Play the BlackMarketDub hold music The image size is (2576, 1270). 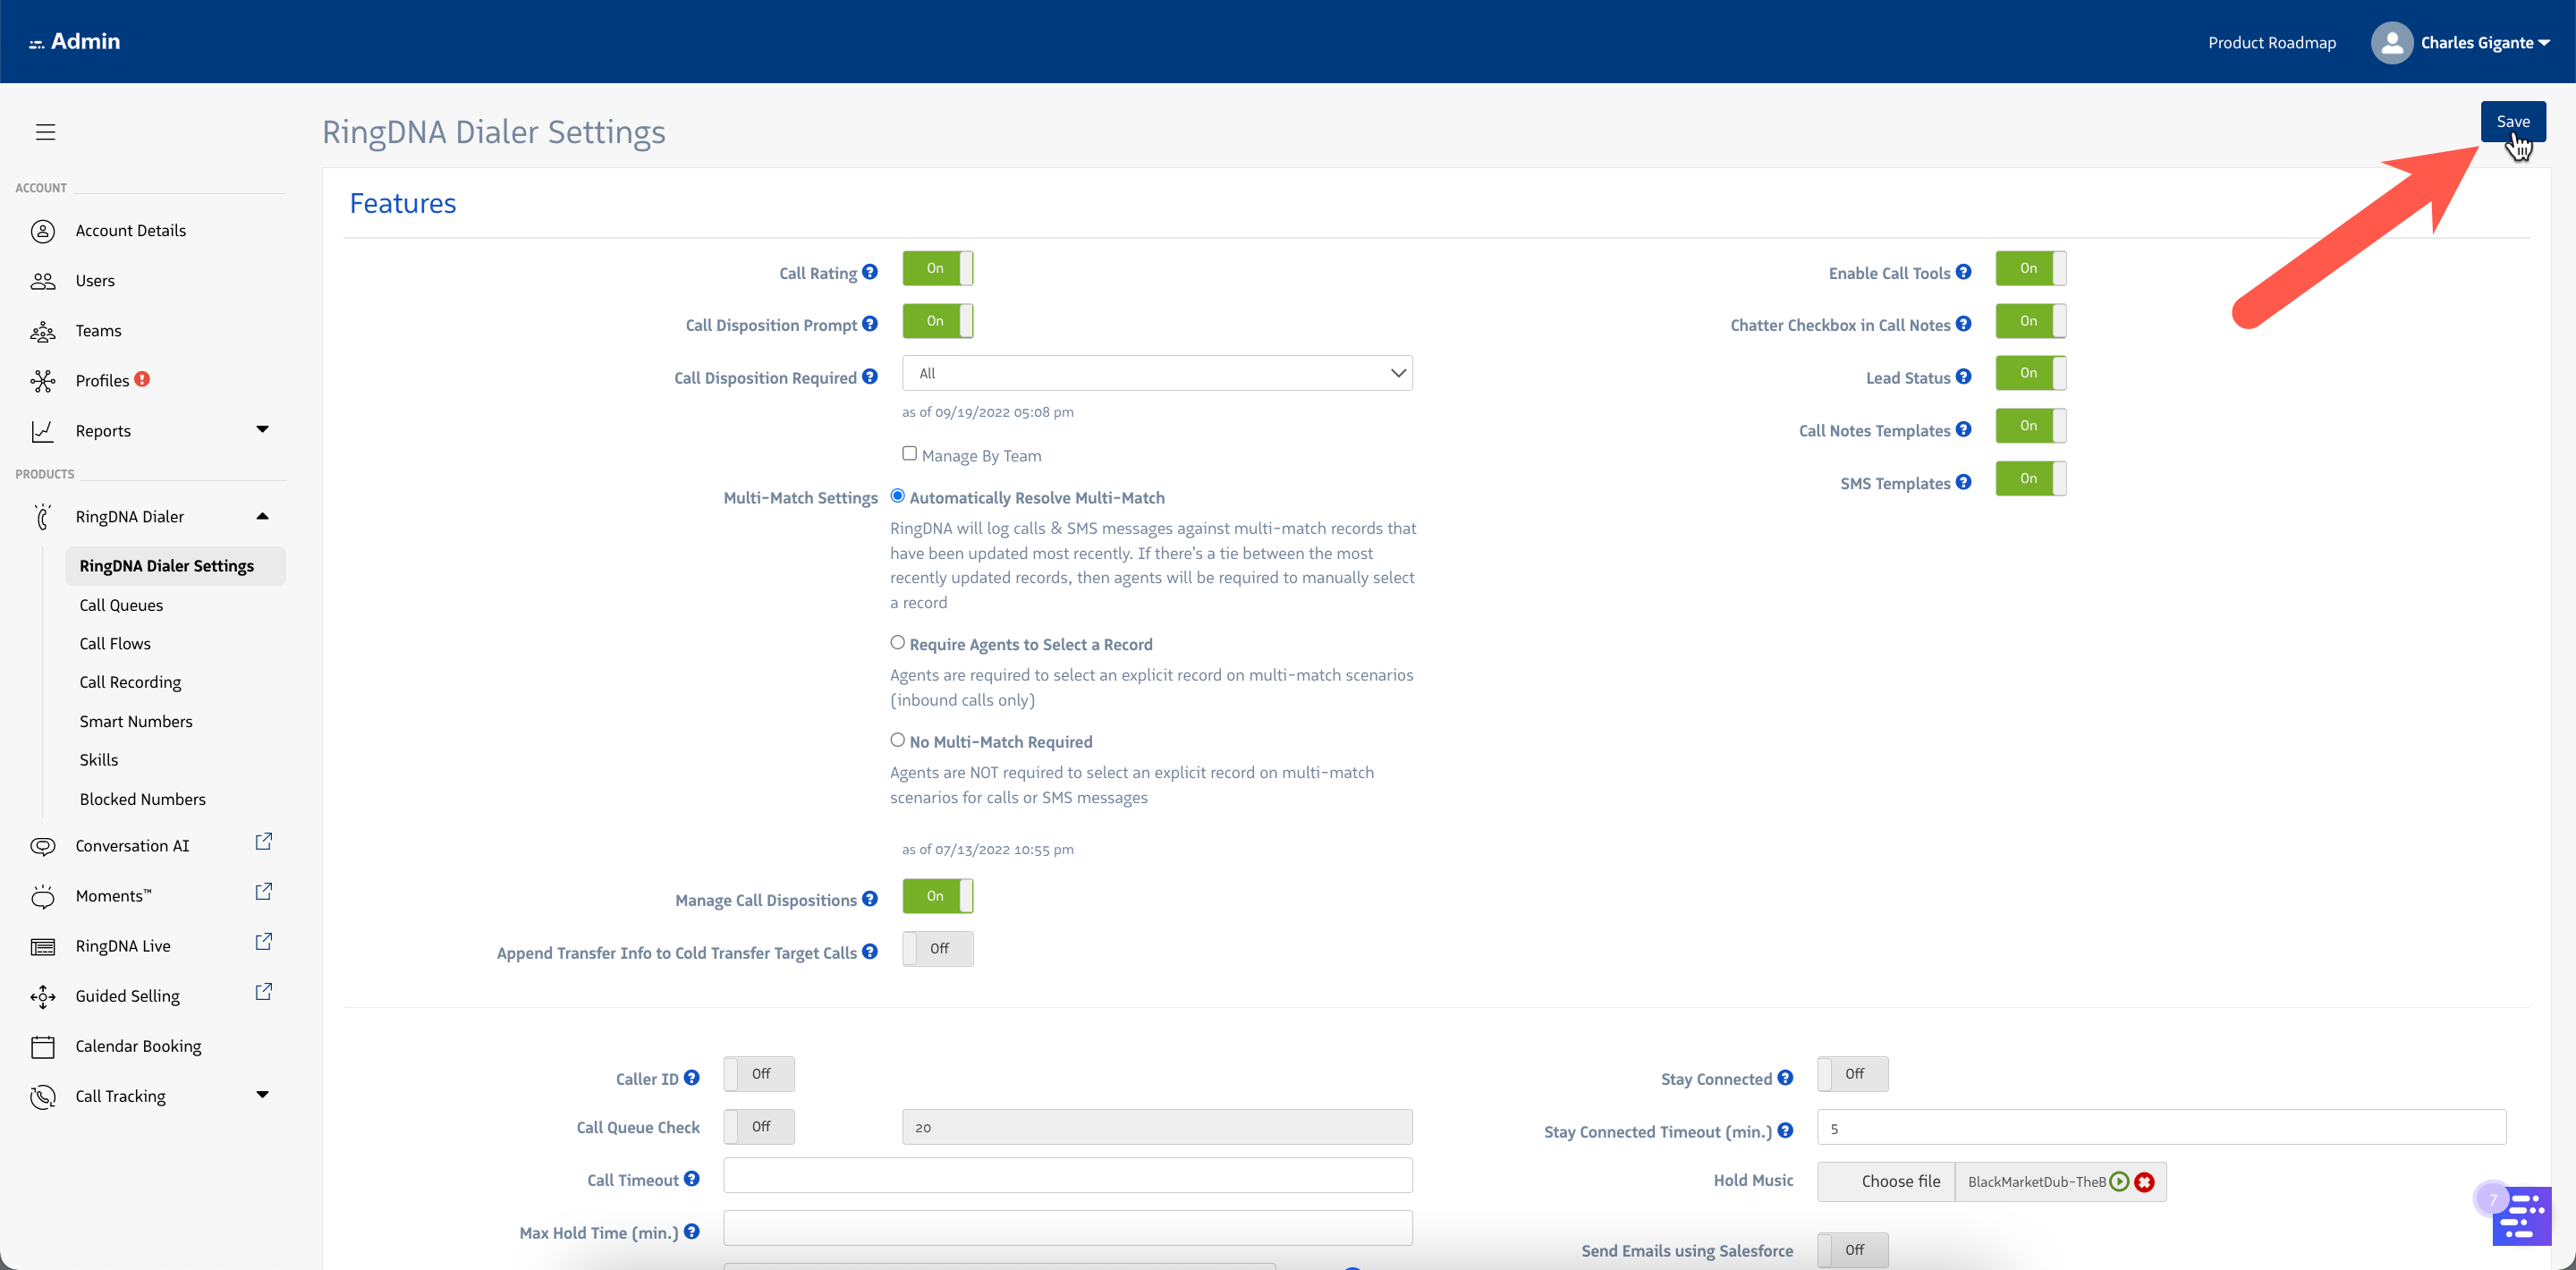pos(2119,1181)
